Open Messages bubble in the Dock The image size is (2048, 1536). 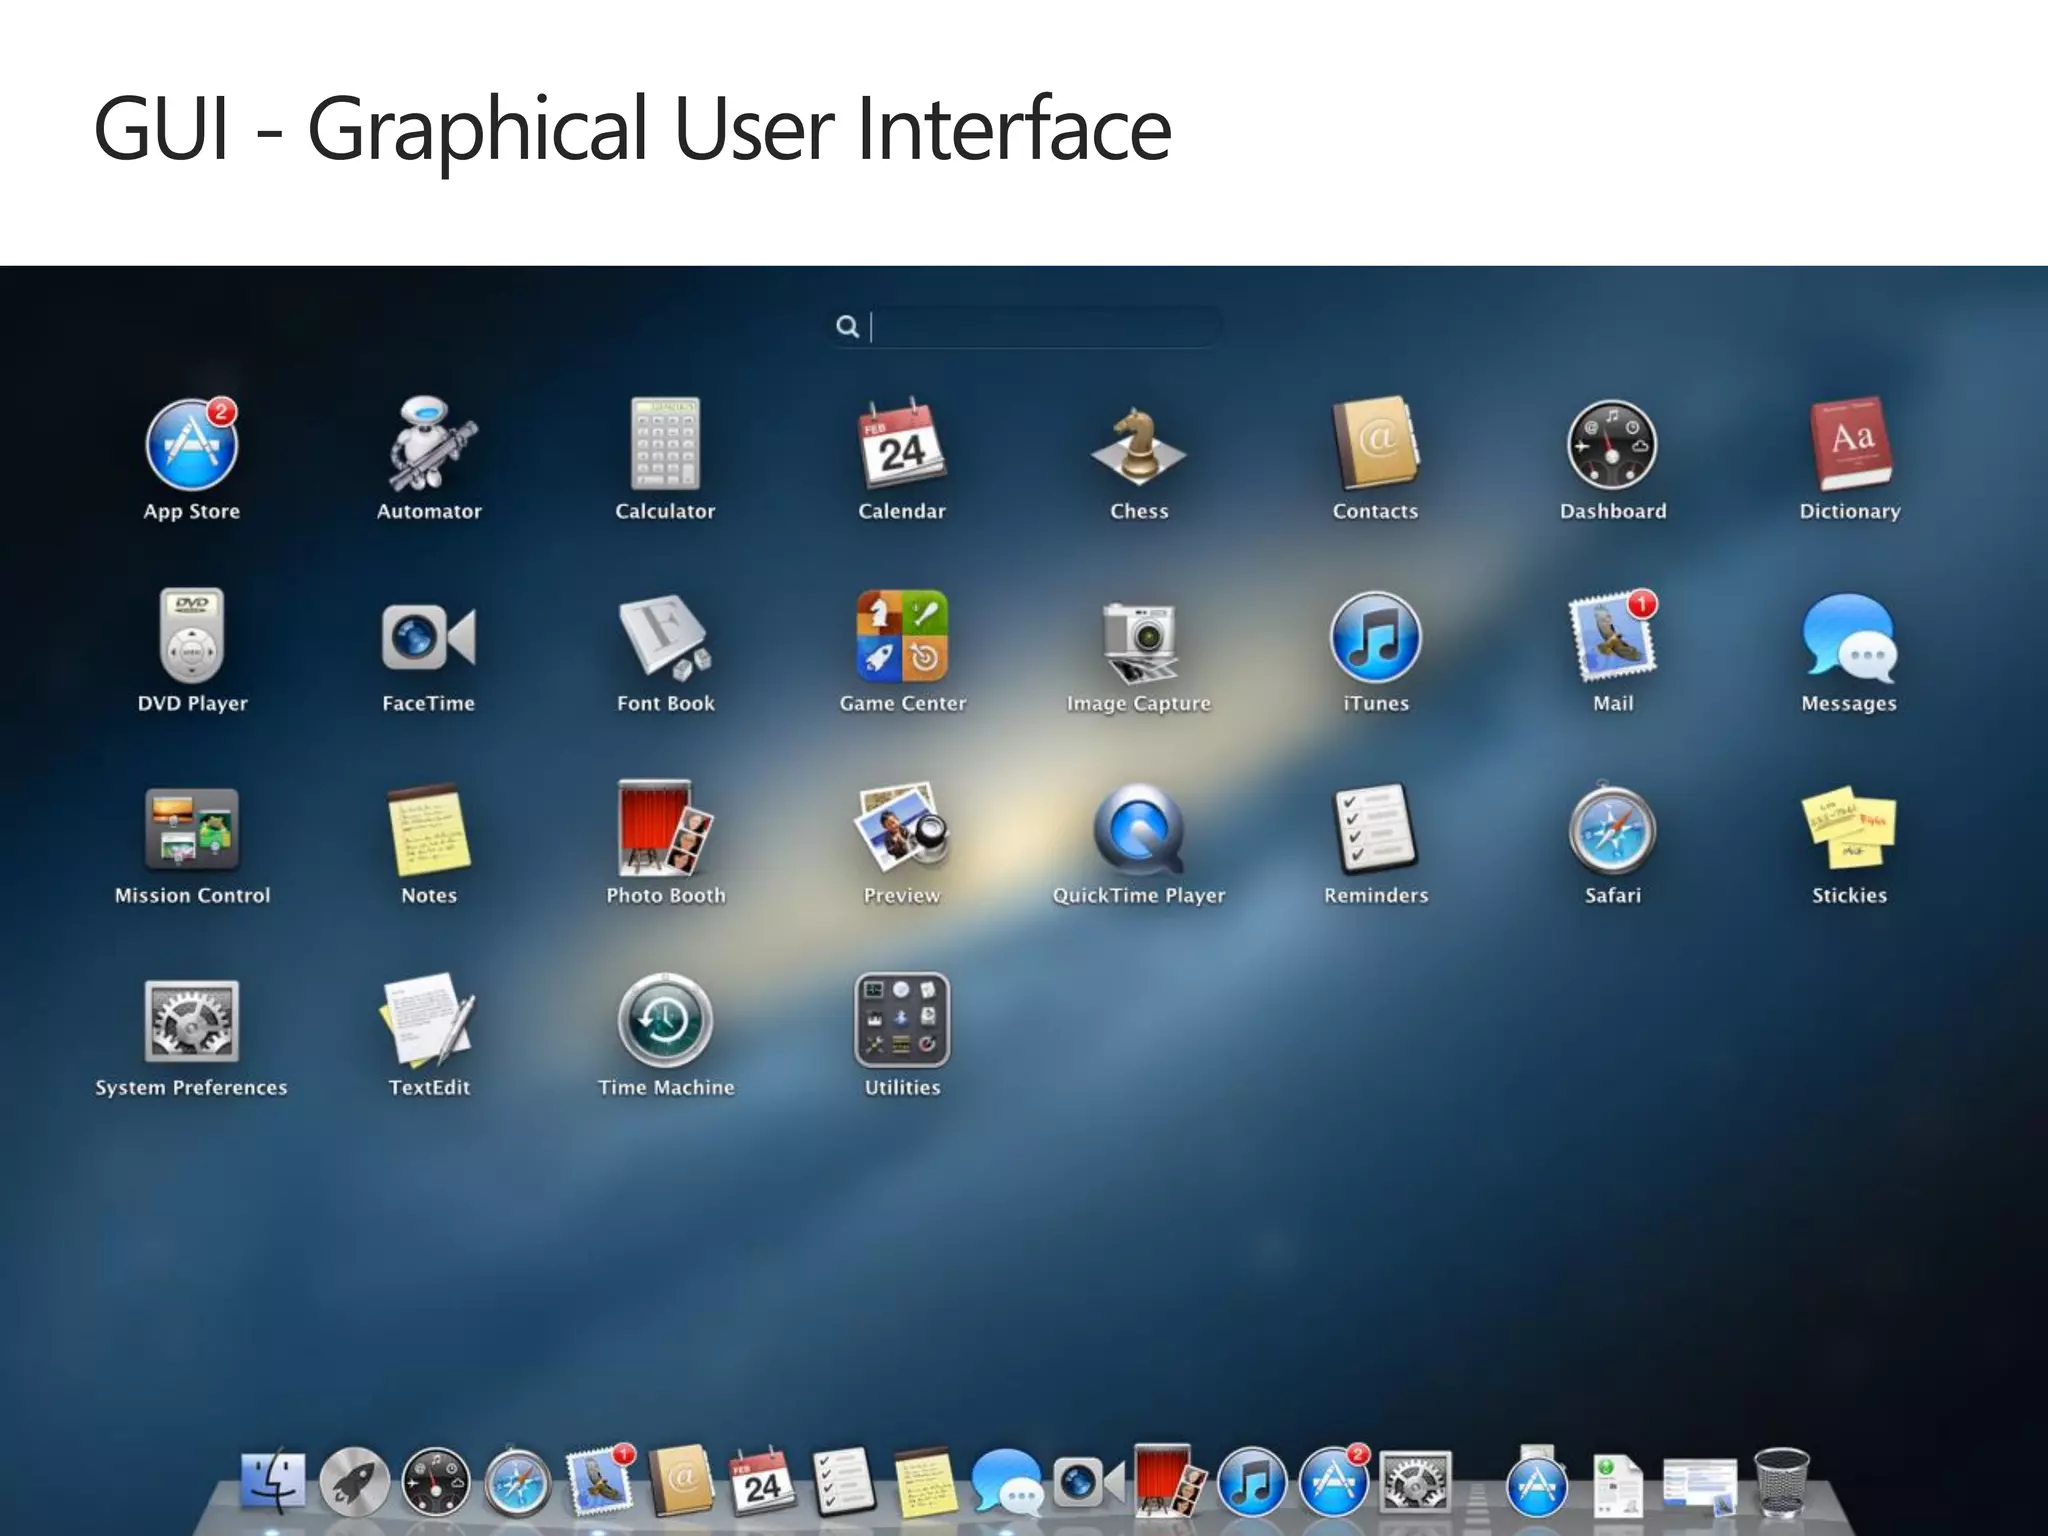1008,1482
